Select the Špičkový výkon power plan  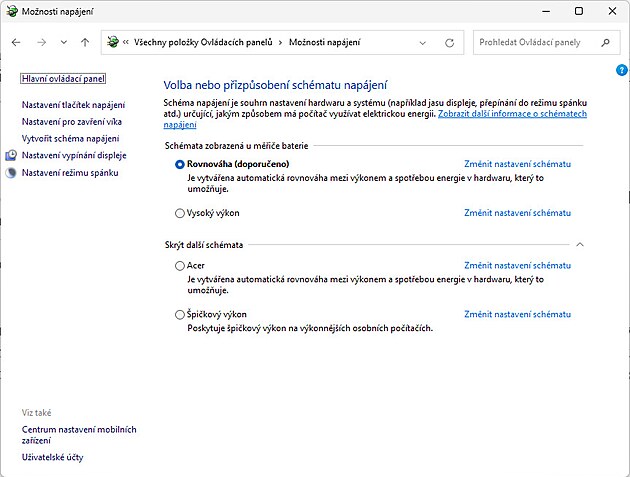click(180, 315)
